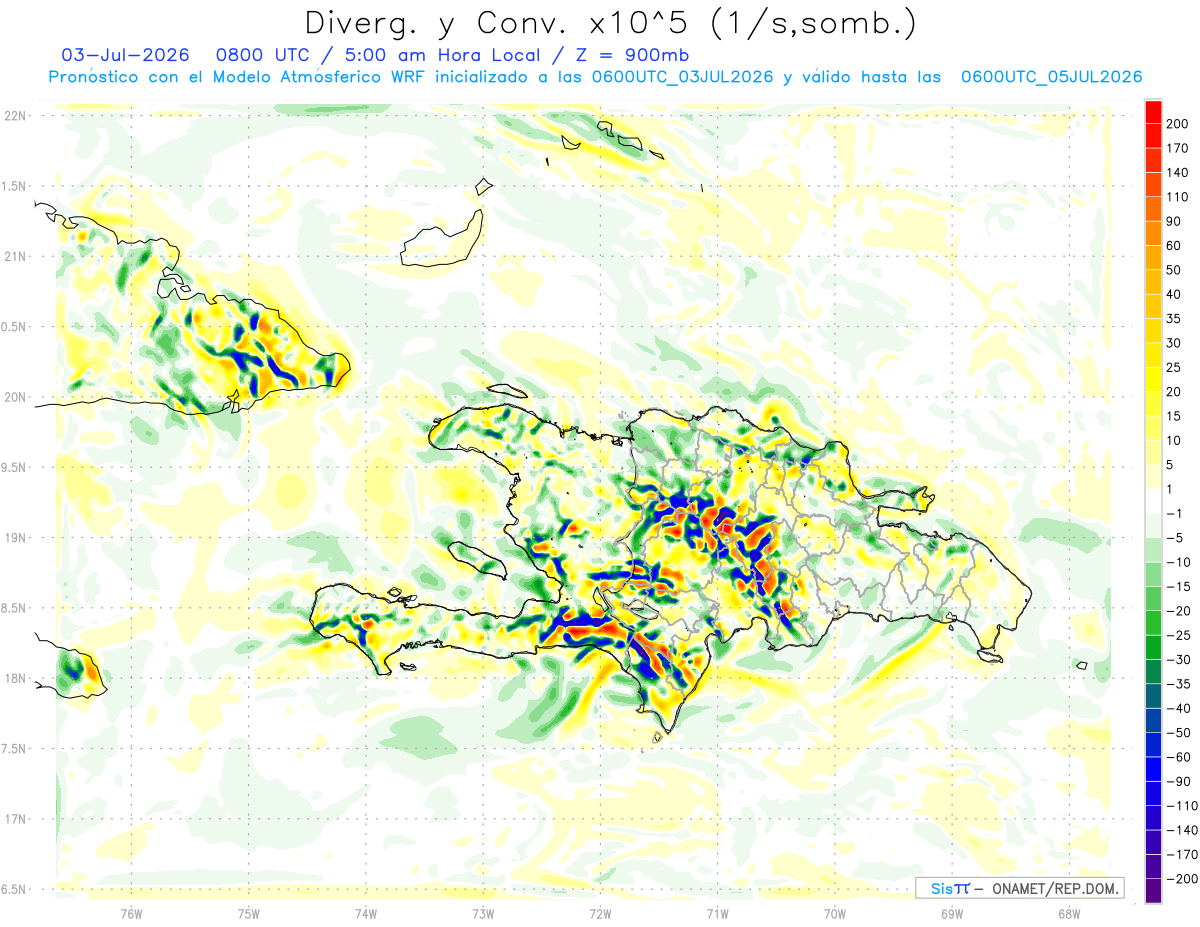Click the "71W" longitude axis label
The height and width of the screenshot is (927, 1200).
tap(717, 913)
